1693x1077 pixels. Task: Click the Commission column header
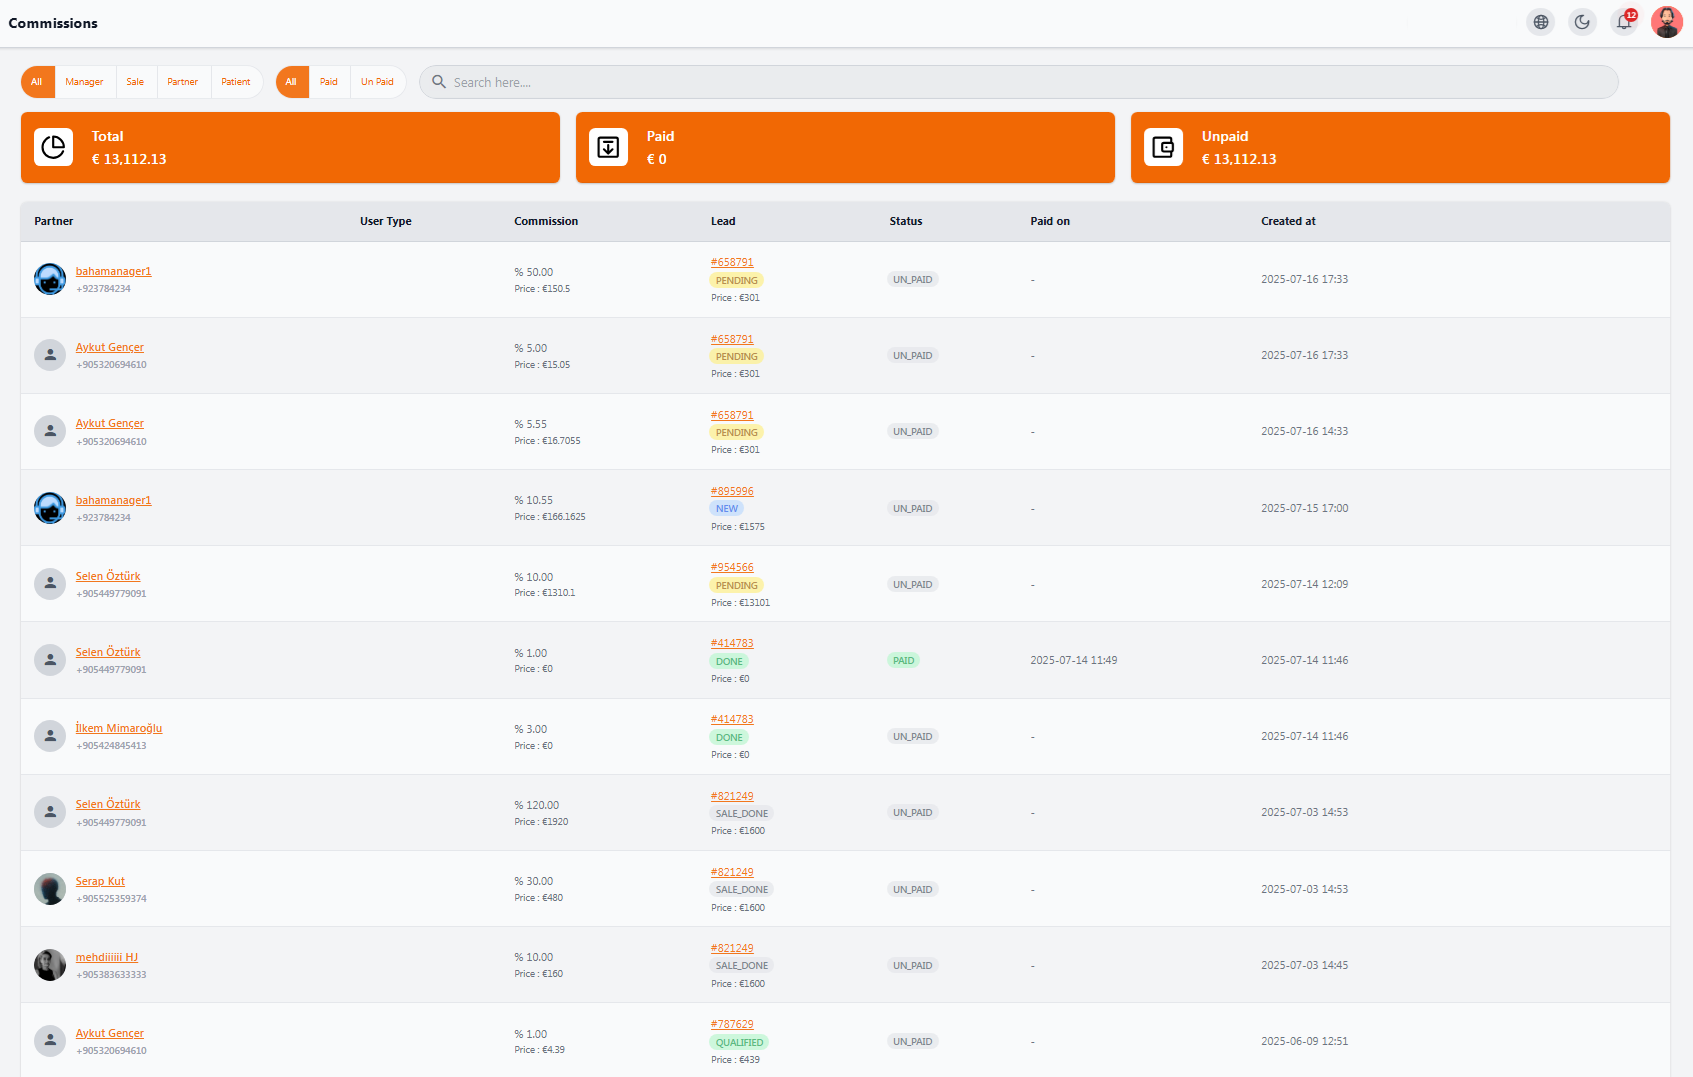(x=546, y=221)
